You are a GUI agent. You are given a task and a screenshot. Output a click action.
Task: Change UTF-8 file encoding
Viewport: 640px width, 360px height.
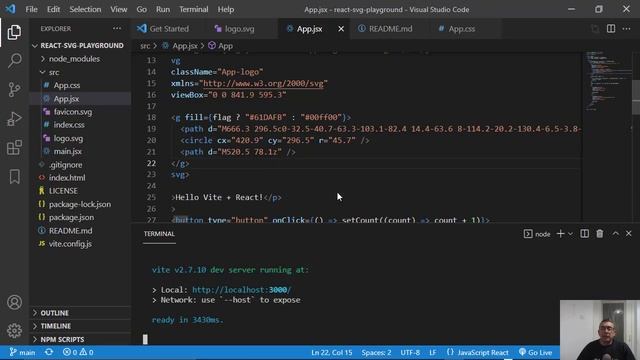click(410, 352)
